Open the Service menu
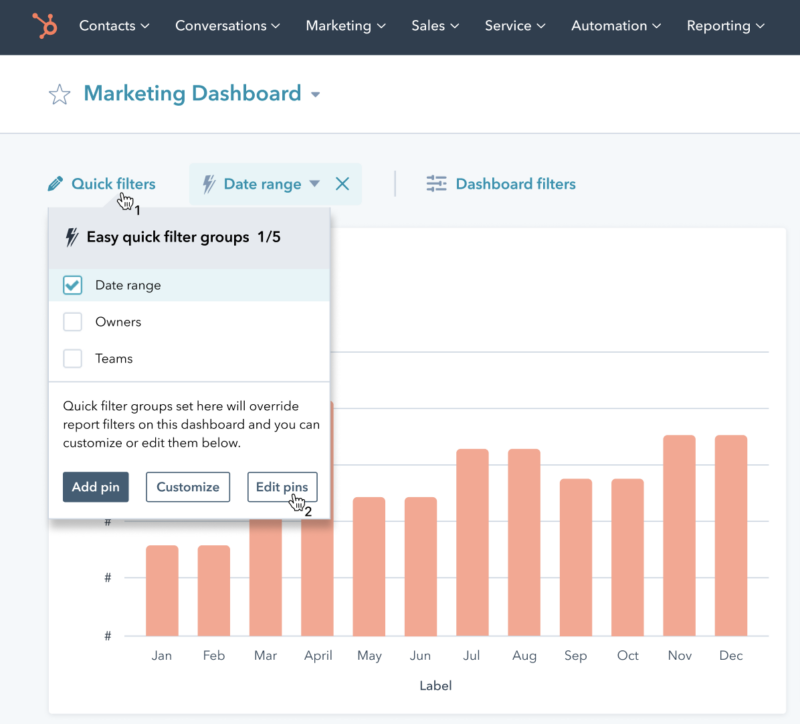 click(514, 26)
